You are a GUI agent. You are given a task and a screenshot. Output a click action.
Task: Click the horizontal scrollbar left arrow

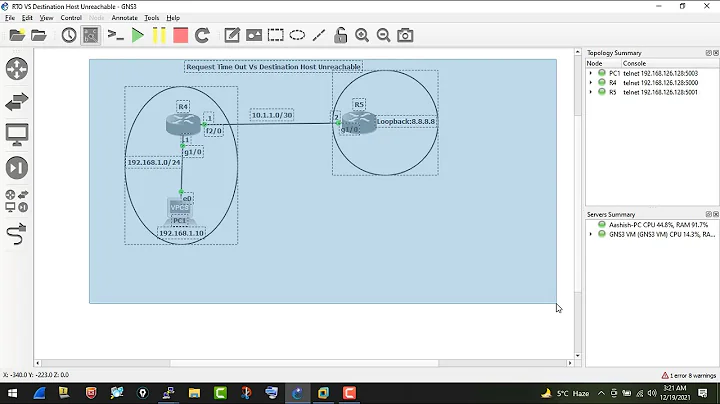click(38, 363)
